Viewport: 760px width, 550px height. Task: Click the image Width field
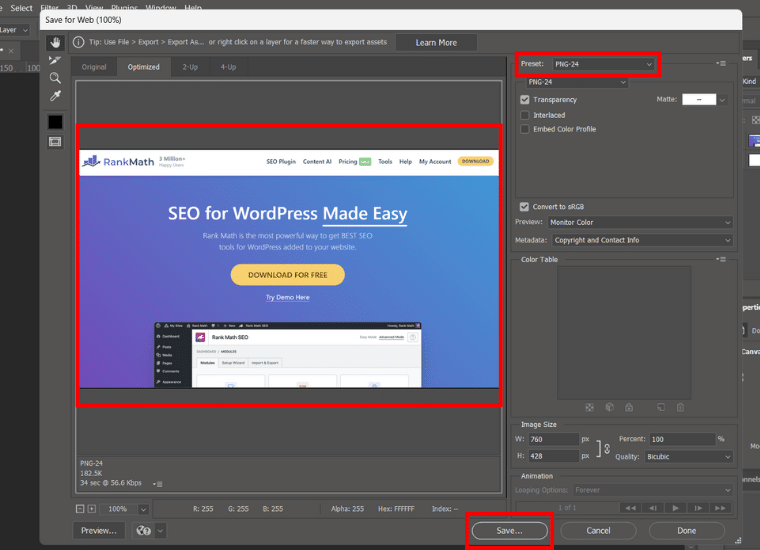554,440
